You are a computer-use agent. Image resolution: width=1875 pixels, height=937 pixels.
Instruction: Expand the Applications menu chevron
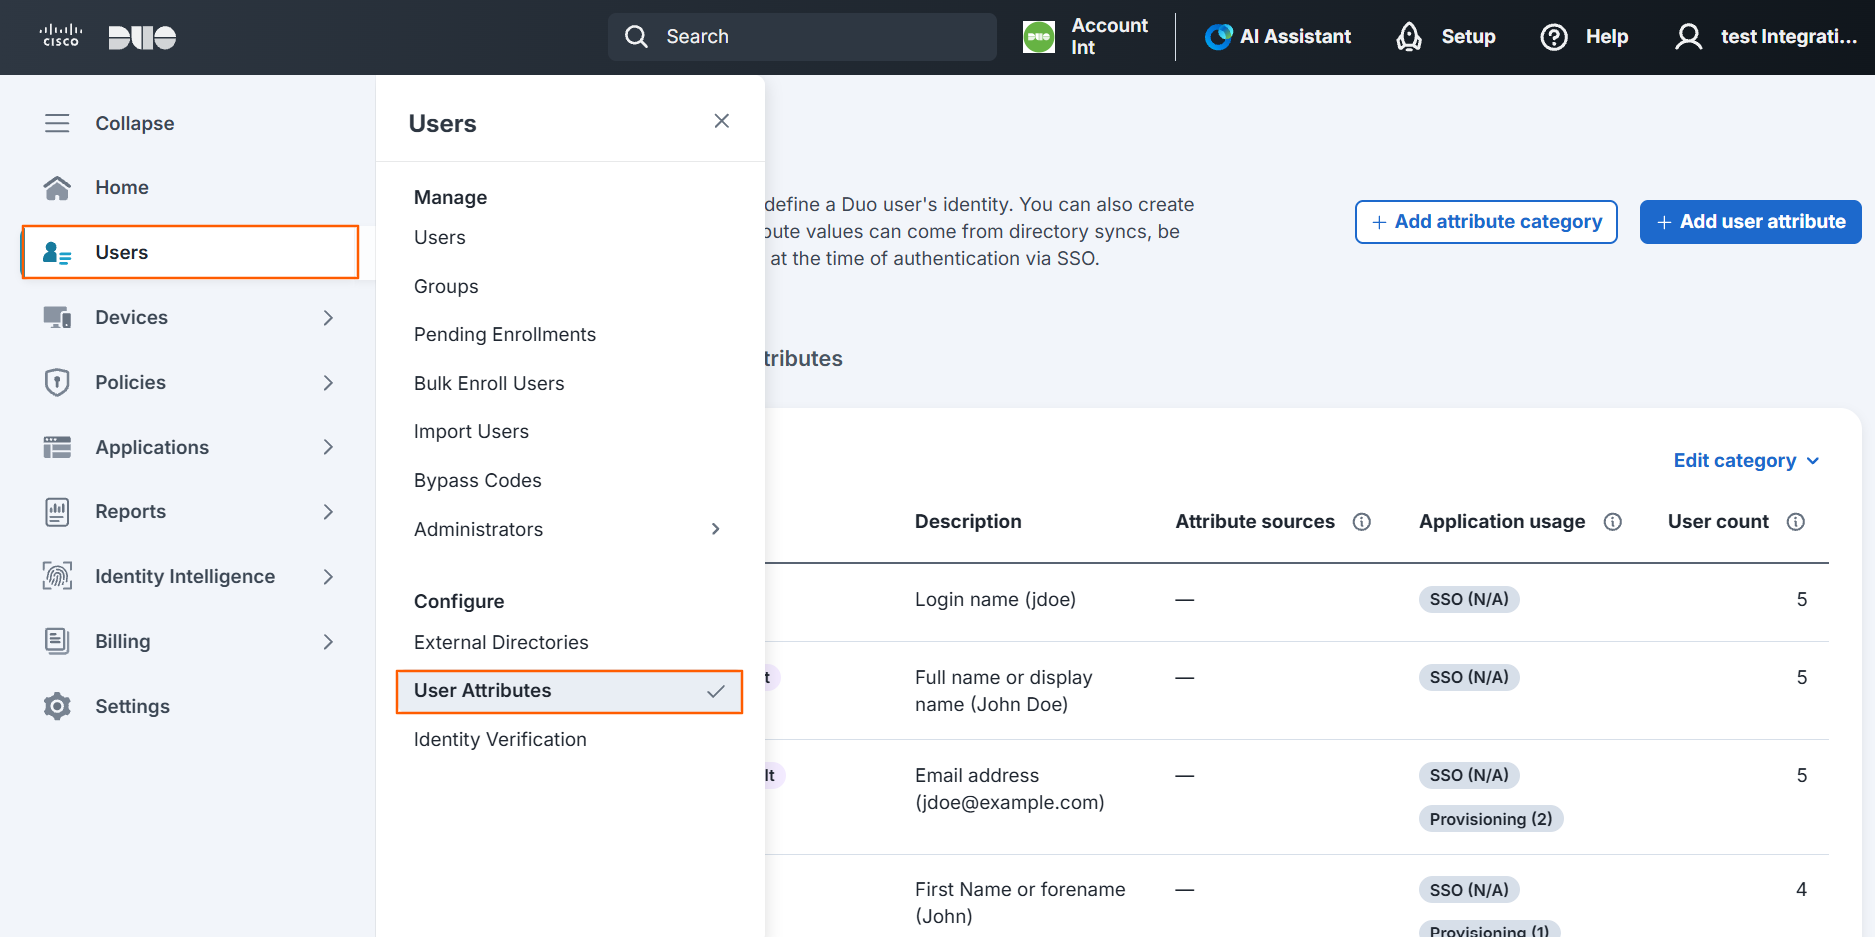click(x=328, y=447)
